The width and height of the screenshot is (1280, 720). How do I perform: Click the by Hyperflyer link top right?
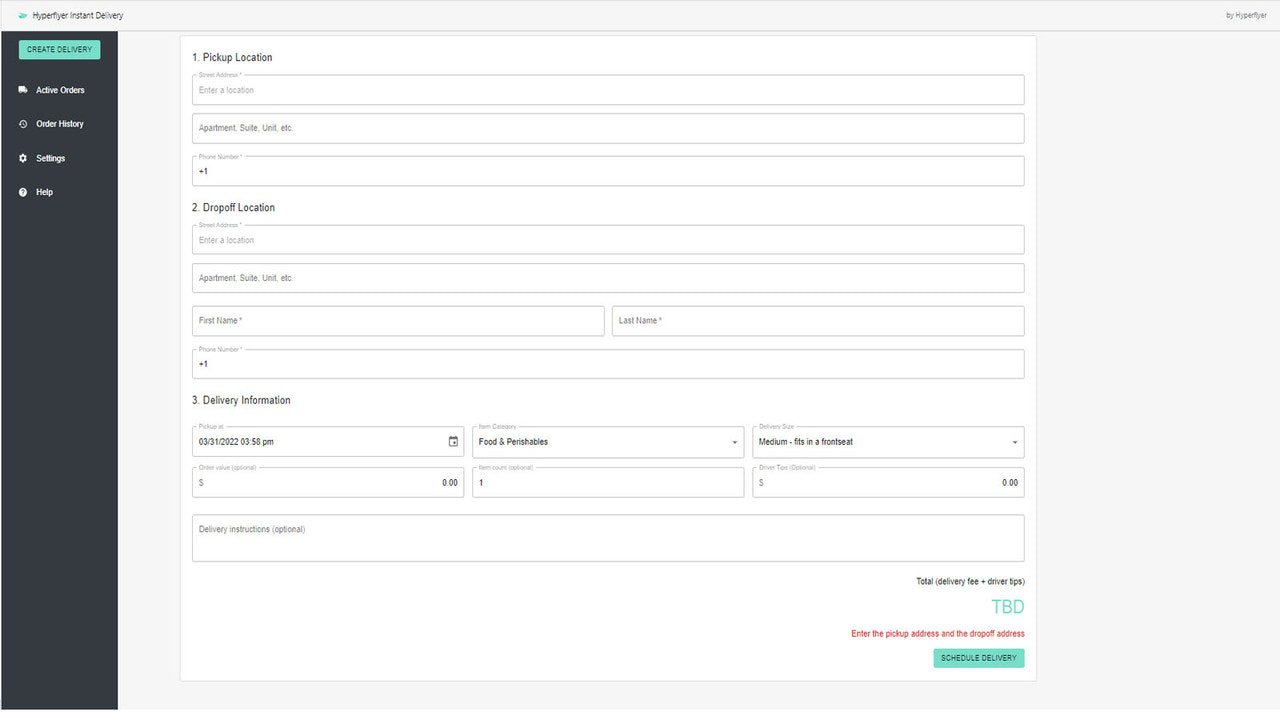[1246, 15]
